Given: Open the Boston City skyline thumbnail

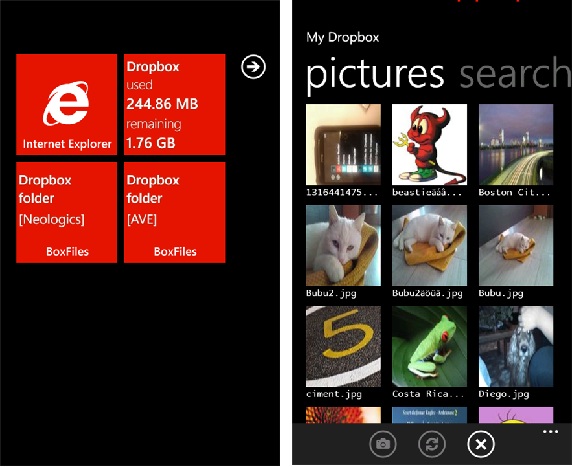Looking at the screenshot, I should (x=516, y=144).
